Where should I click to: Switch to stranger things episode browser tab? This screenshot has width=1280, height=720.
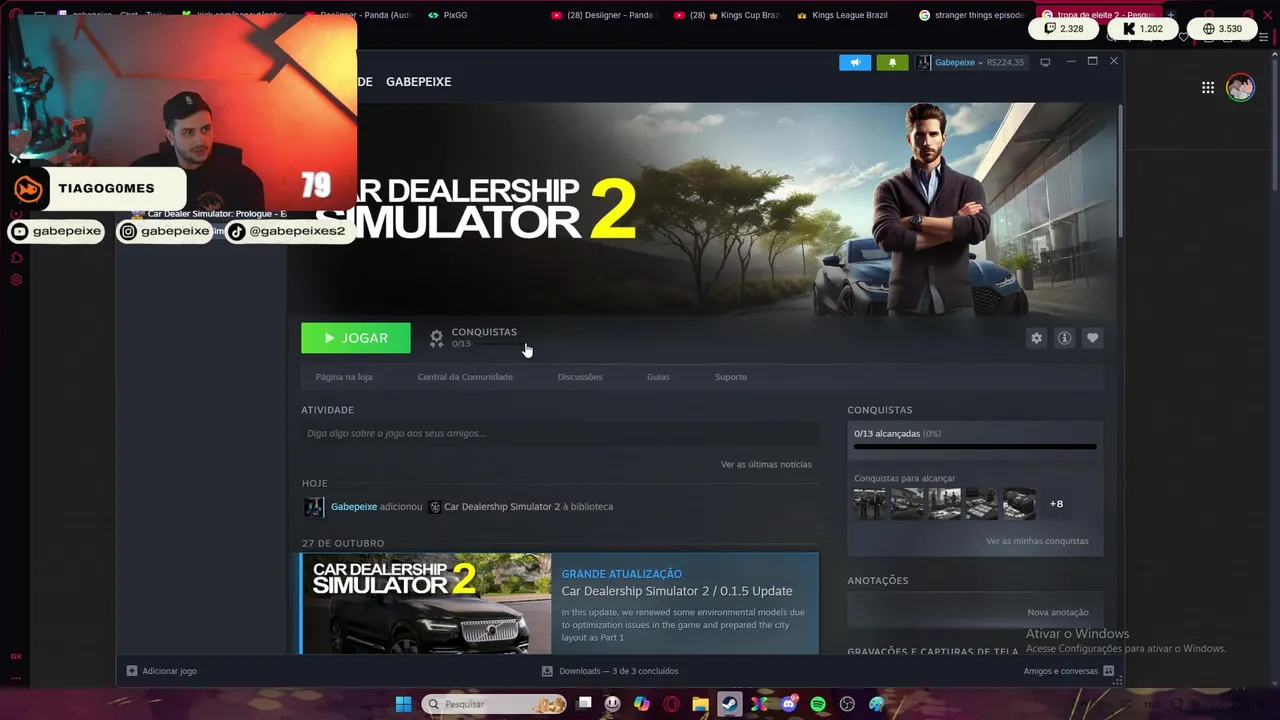pyautogui.click(x=972, y=15)
